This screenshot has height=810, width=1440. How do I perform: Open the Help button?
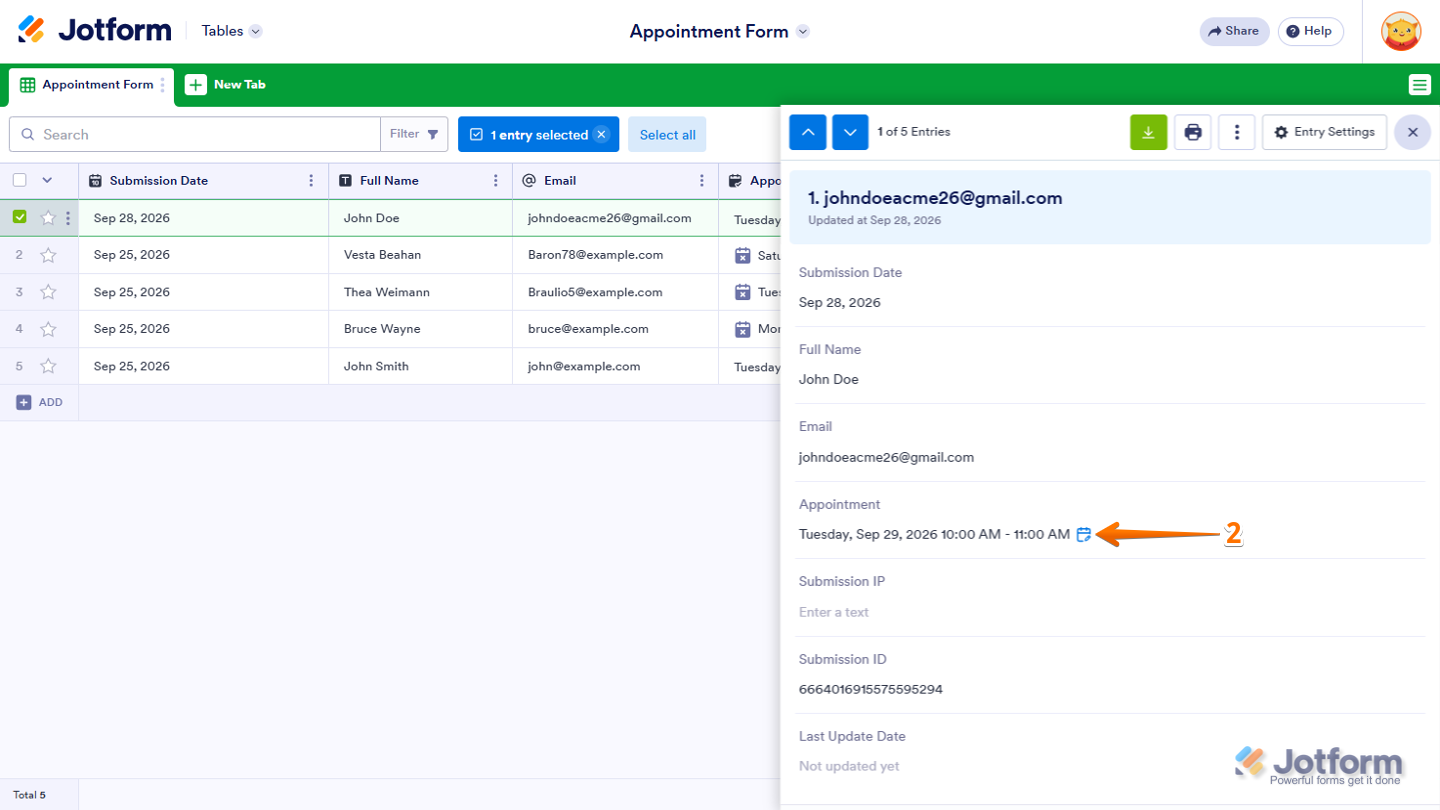(x=1310, y=31)
